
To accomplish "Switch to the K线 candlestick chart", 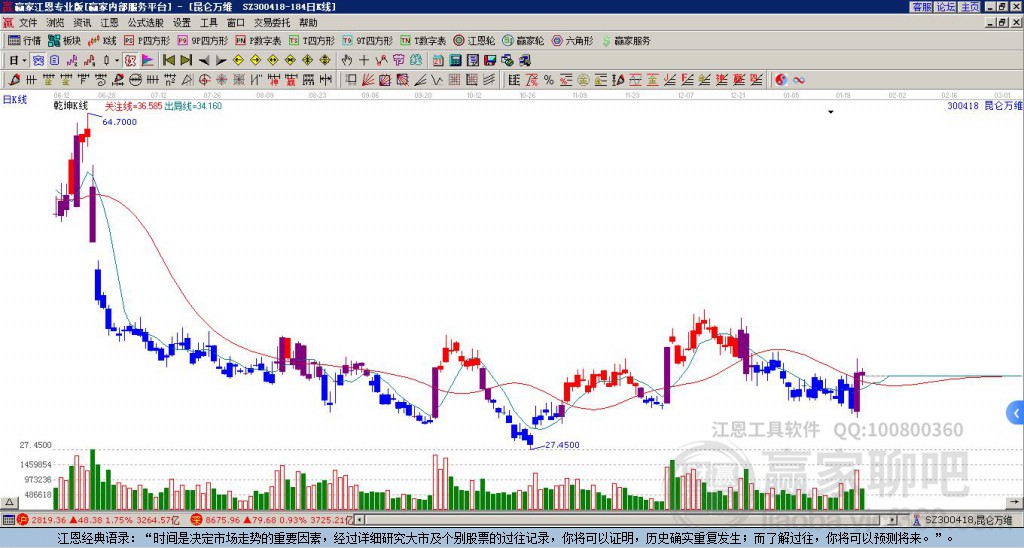I will click(x=102, y=40).
